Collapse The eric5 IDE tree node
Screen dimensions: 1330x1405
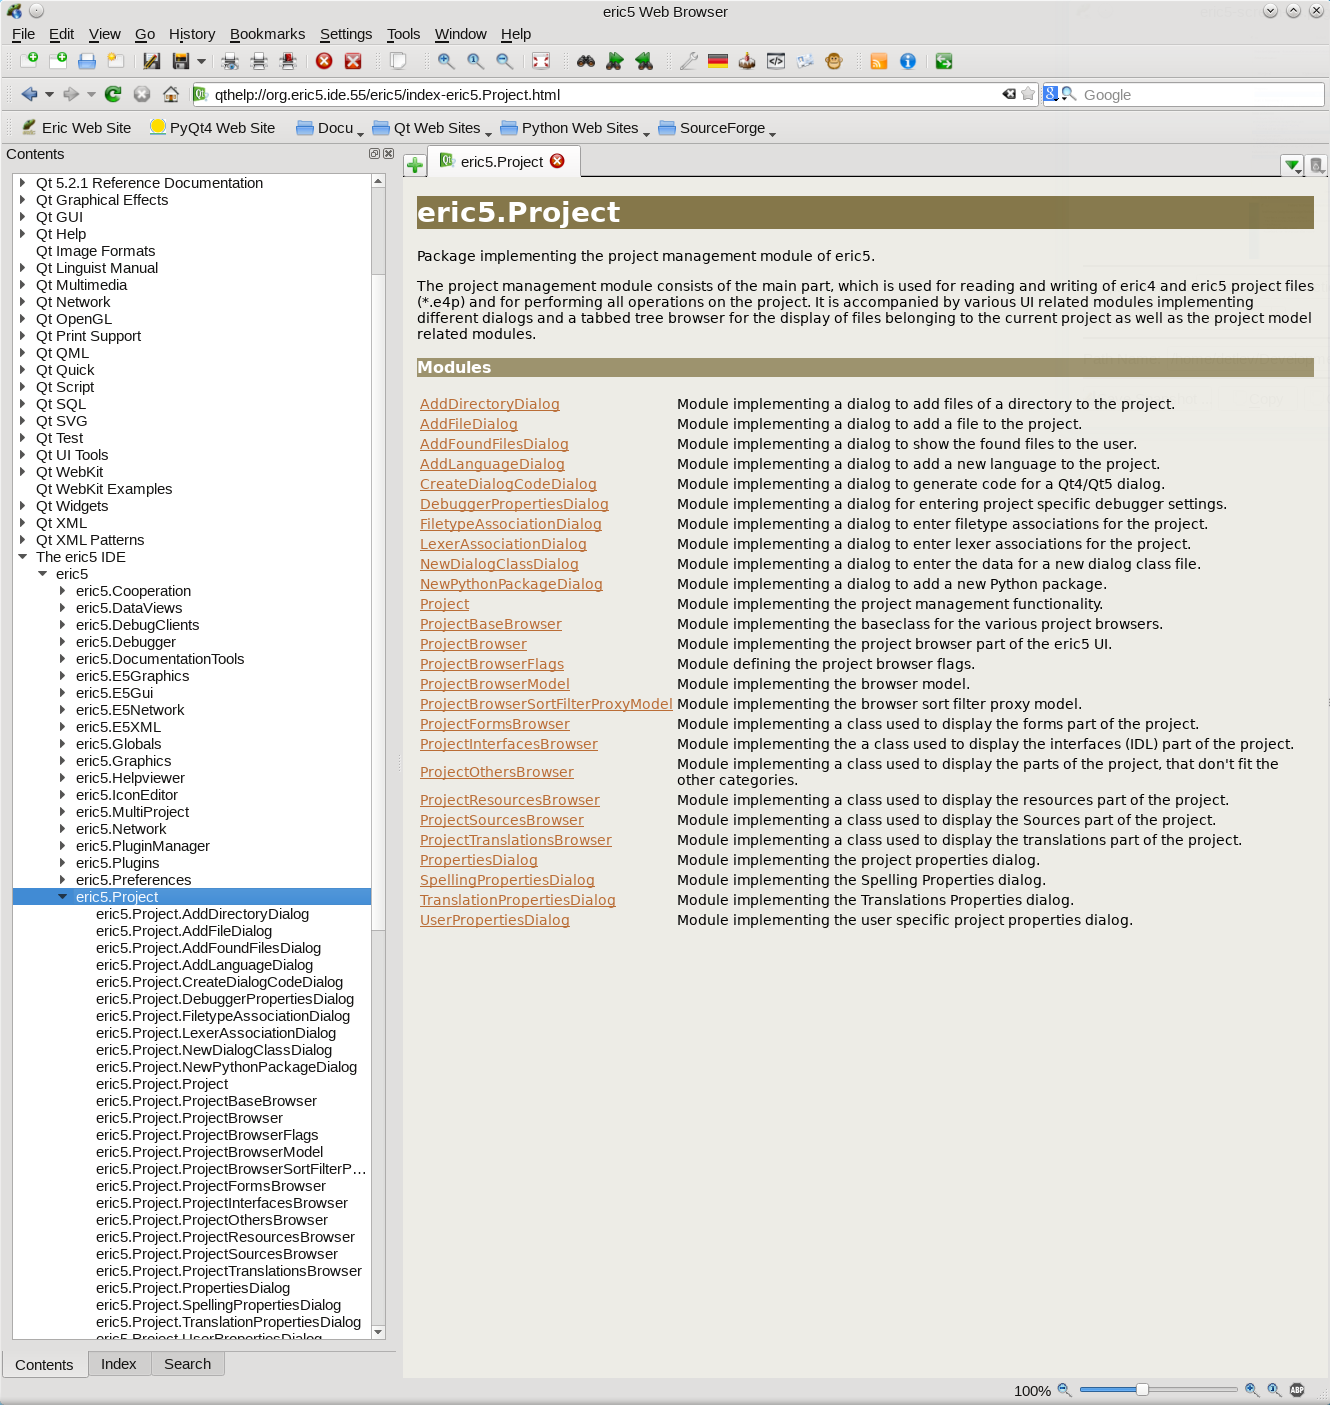click(x=22, y=557)
